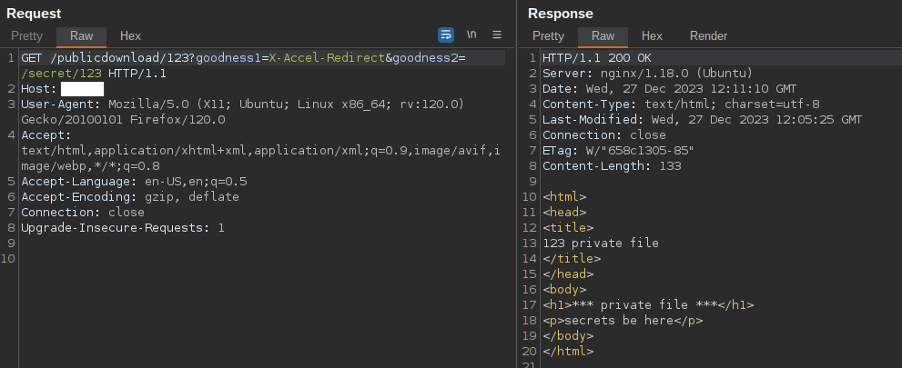The width and height of the screenshot is (902, 368).
Task: Select the Request Raw tab
Action: [82, 36]
